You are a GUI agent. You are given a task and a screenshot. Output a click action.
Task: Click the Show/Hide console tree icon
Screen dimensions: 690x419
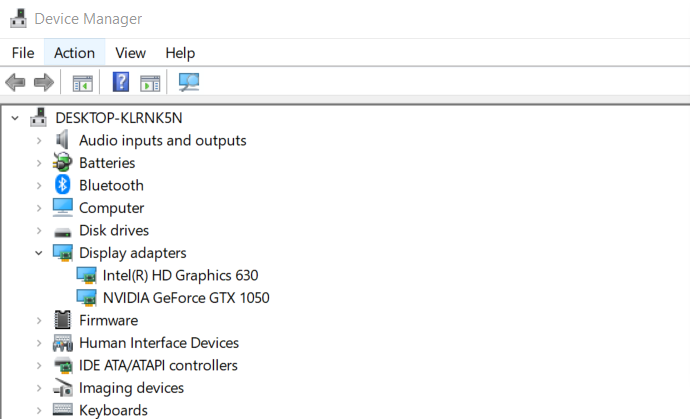coord(83,83)
